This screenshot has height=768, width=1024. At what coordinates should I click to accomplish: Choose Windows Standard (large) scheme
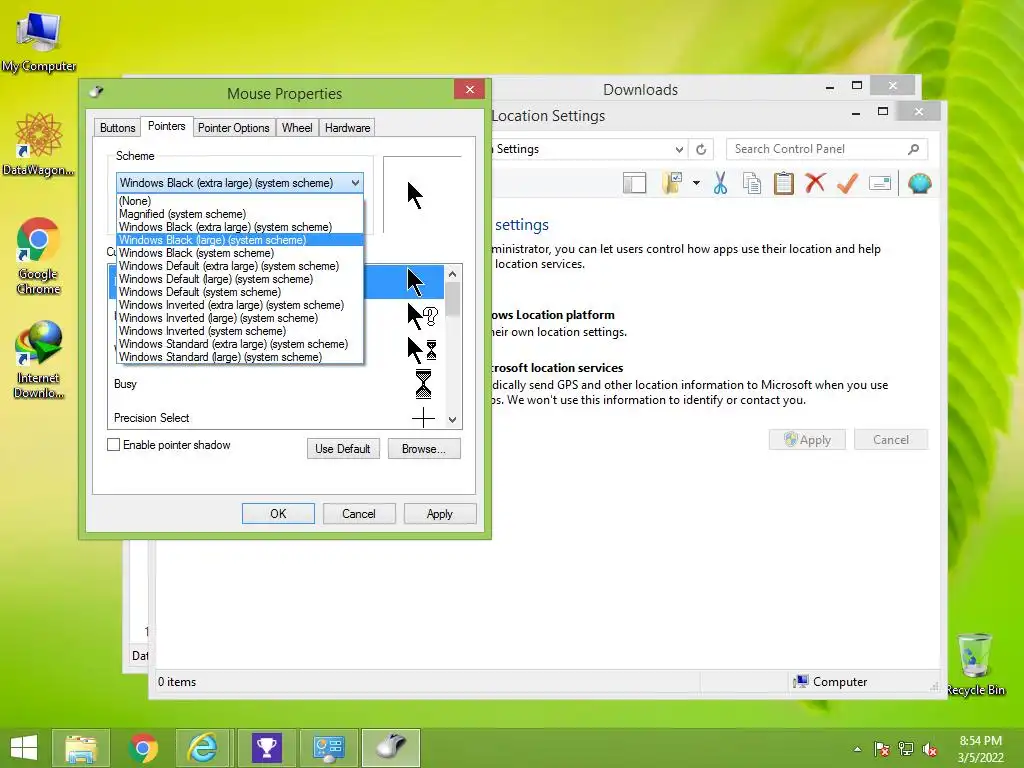pyautogui.click(x=240, y=357)
